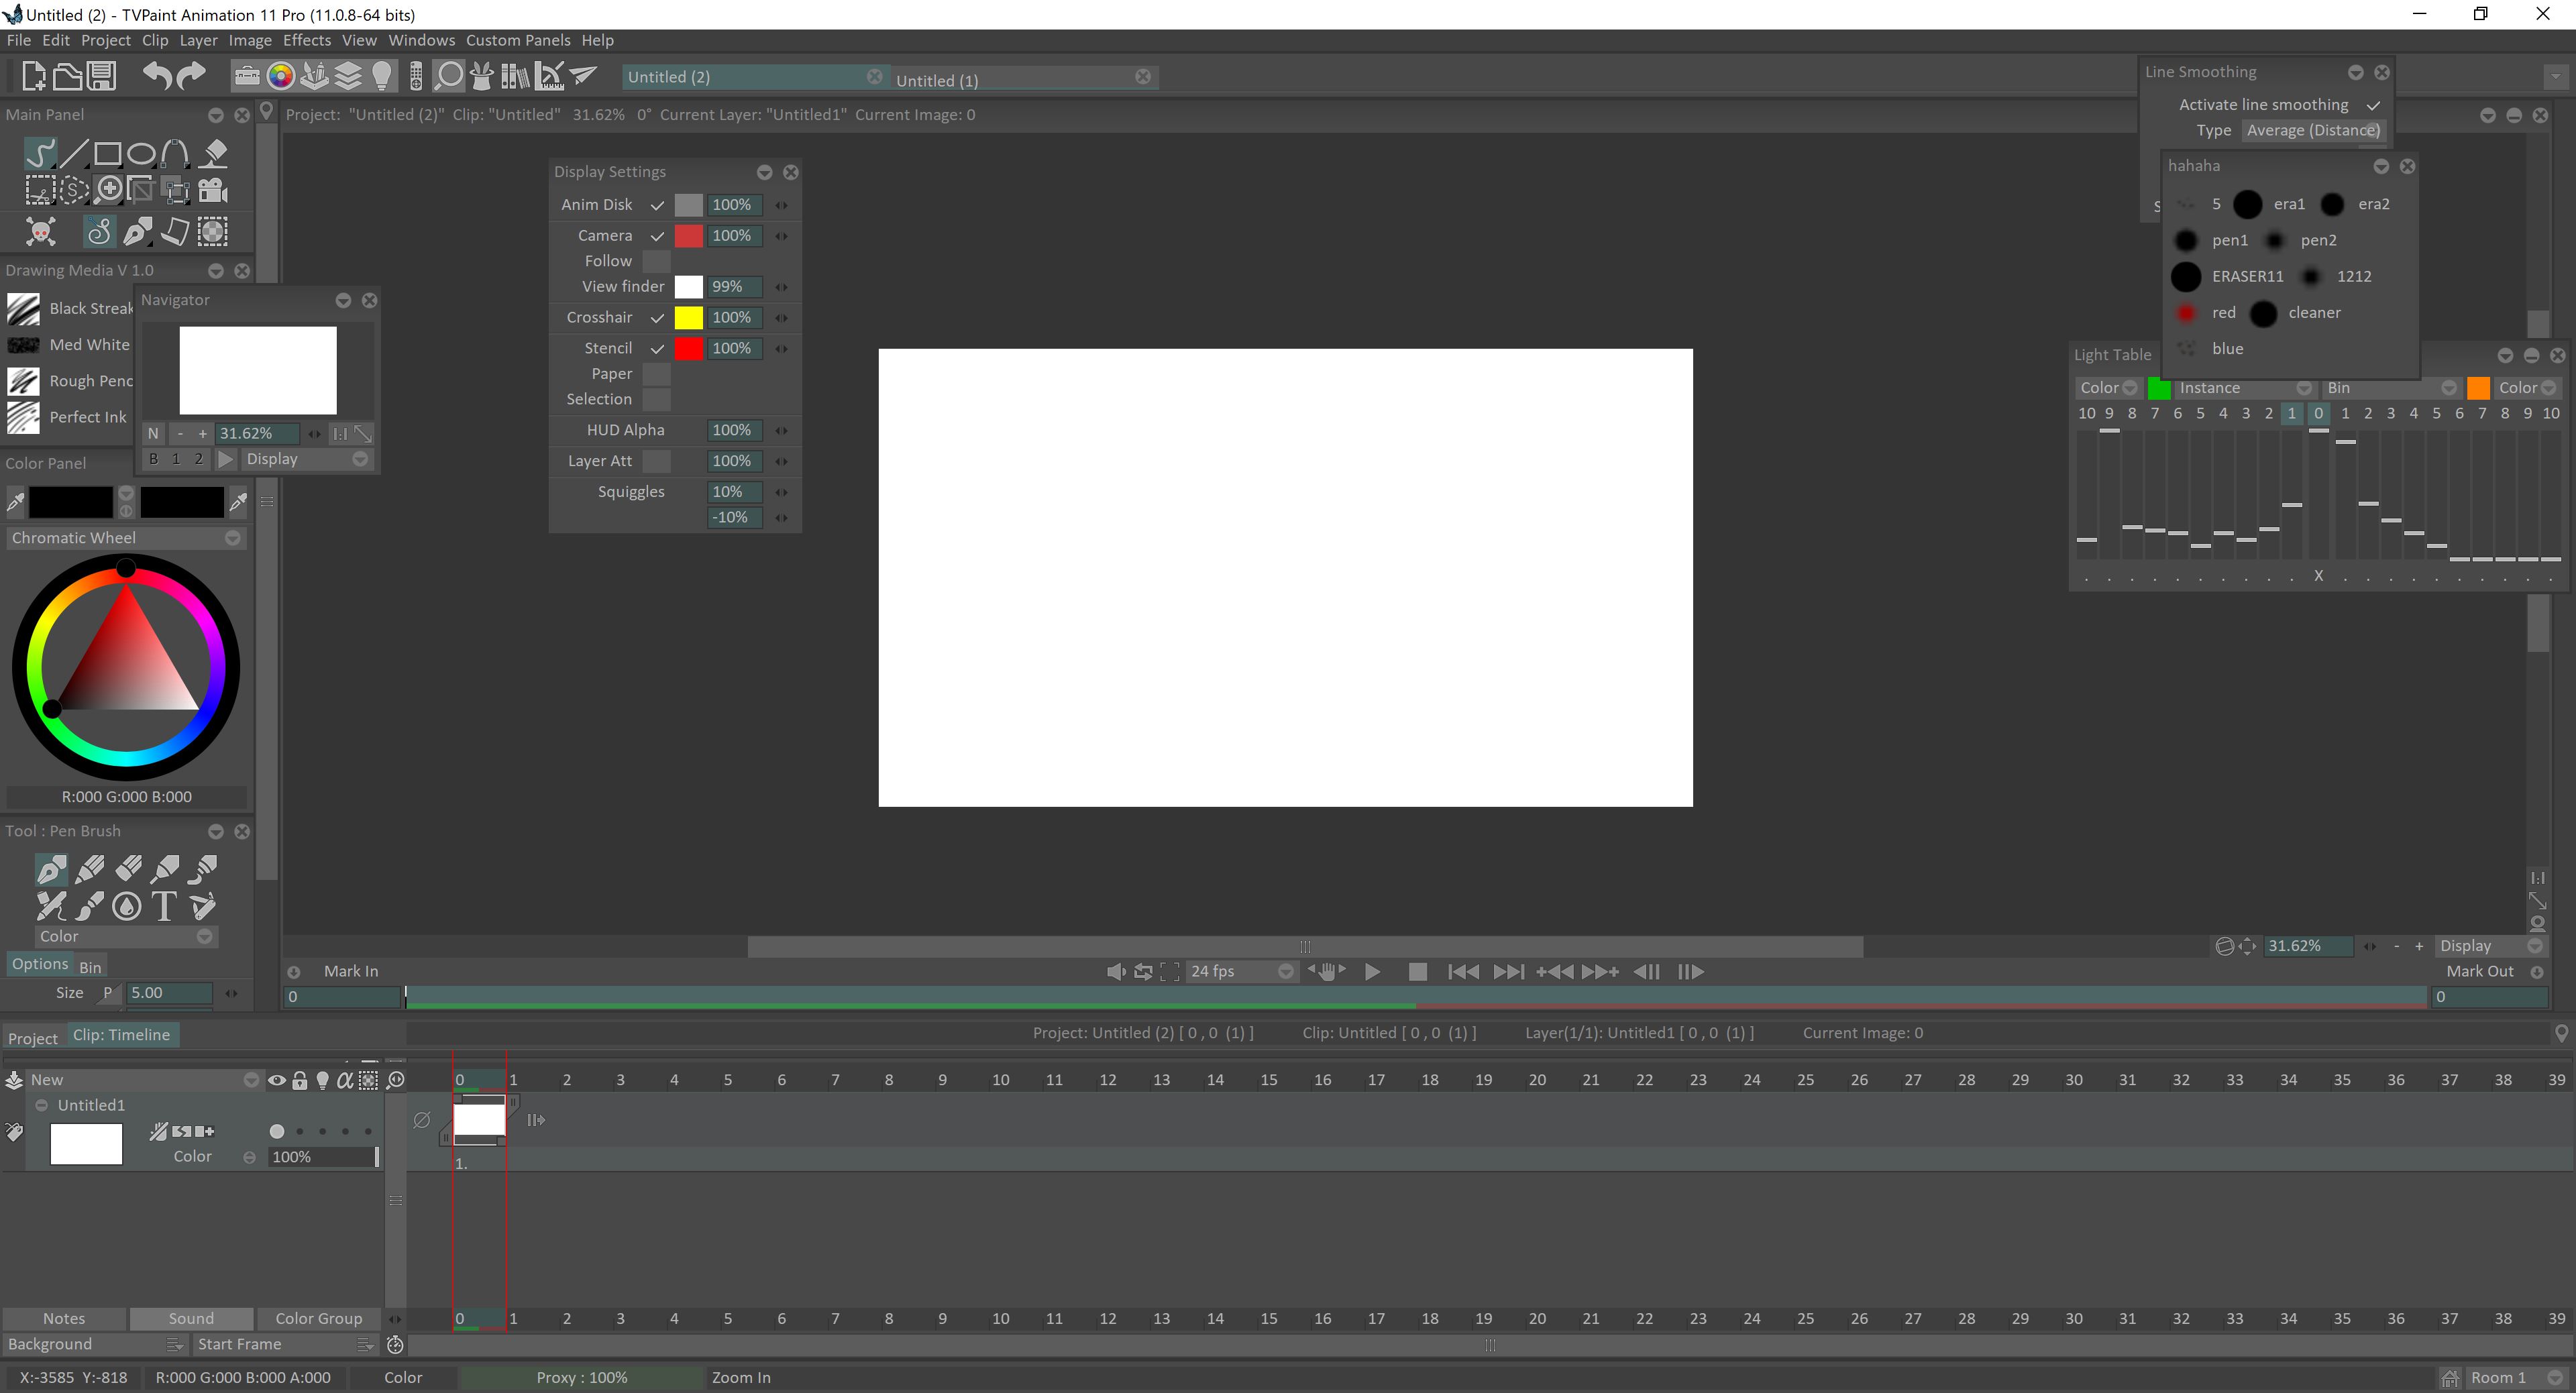Open the Effects menu
Screen dimensions: 2576x1393
[307, 40]
